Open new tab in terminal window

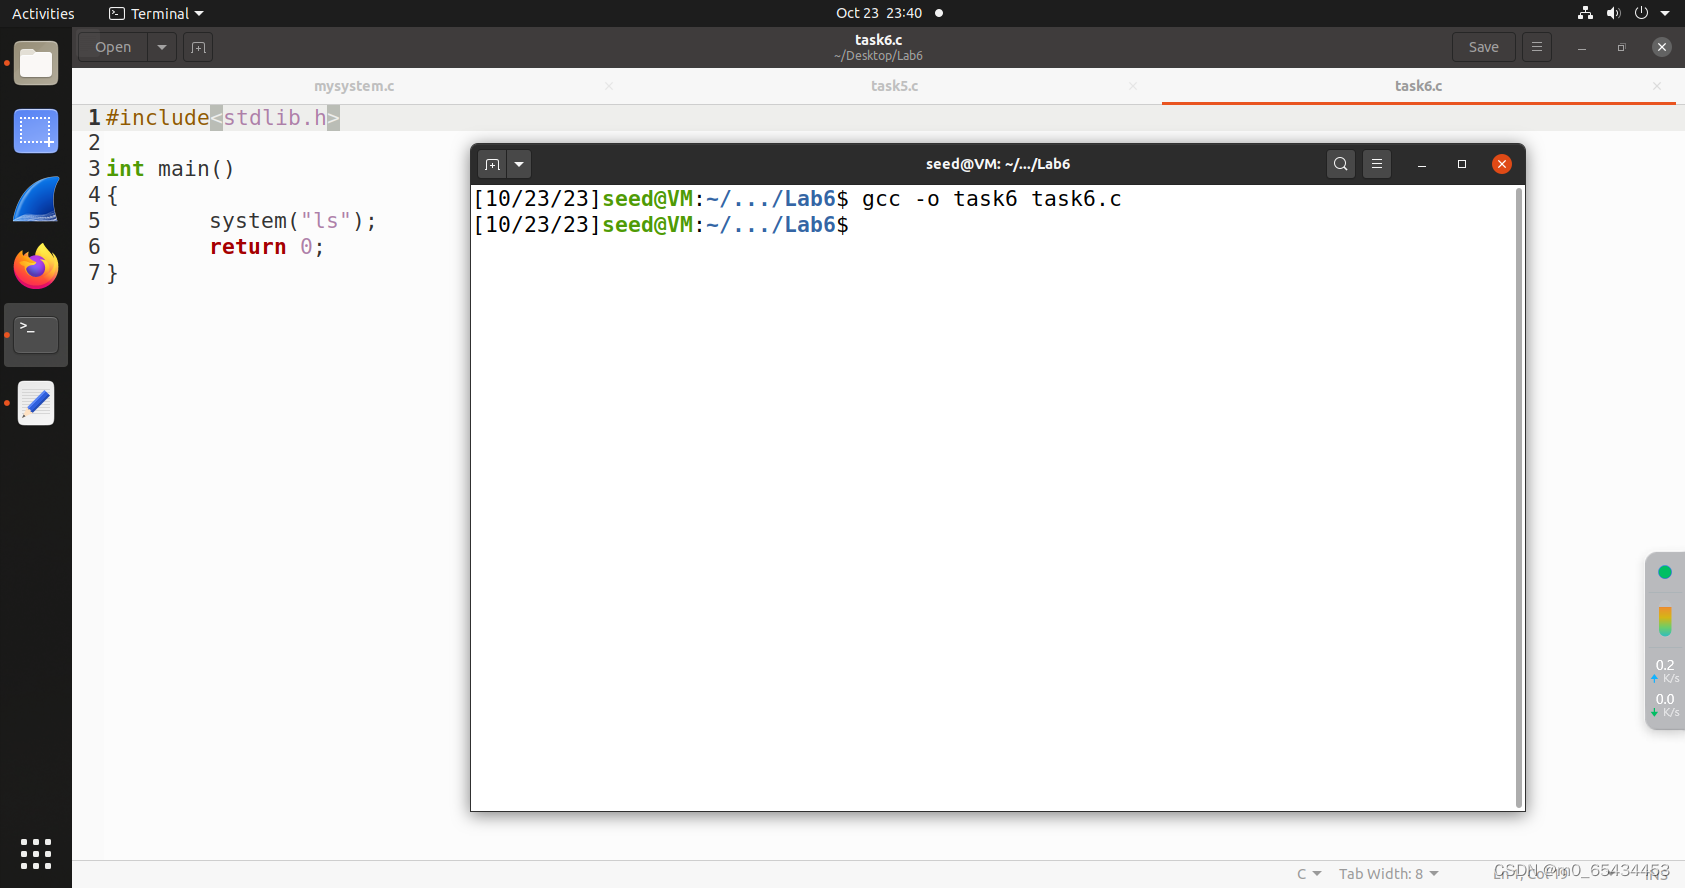[x=492, y=164]
